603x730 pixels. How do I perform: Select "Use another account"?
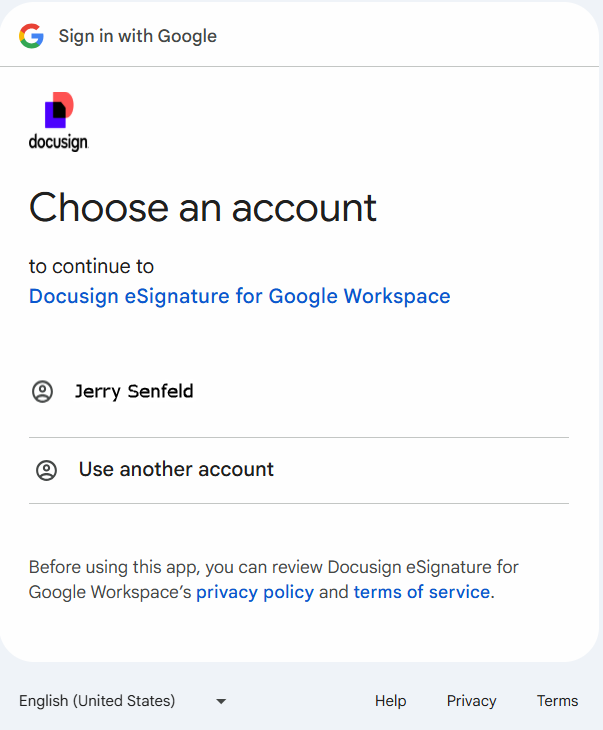pyautogui.click(x=176, y=469)
